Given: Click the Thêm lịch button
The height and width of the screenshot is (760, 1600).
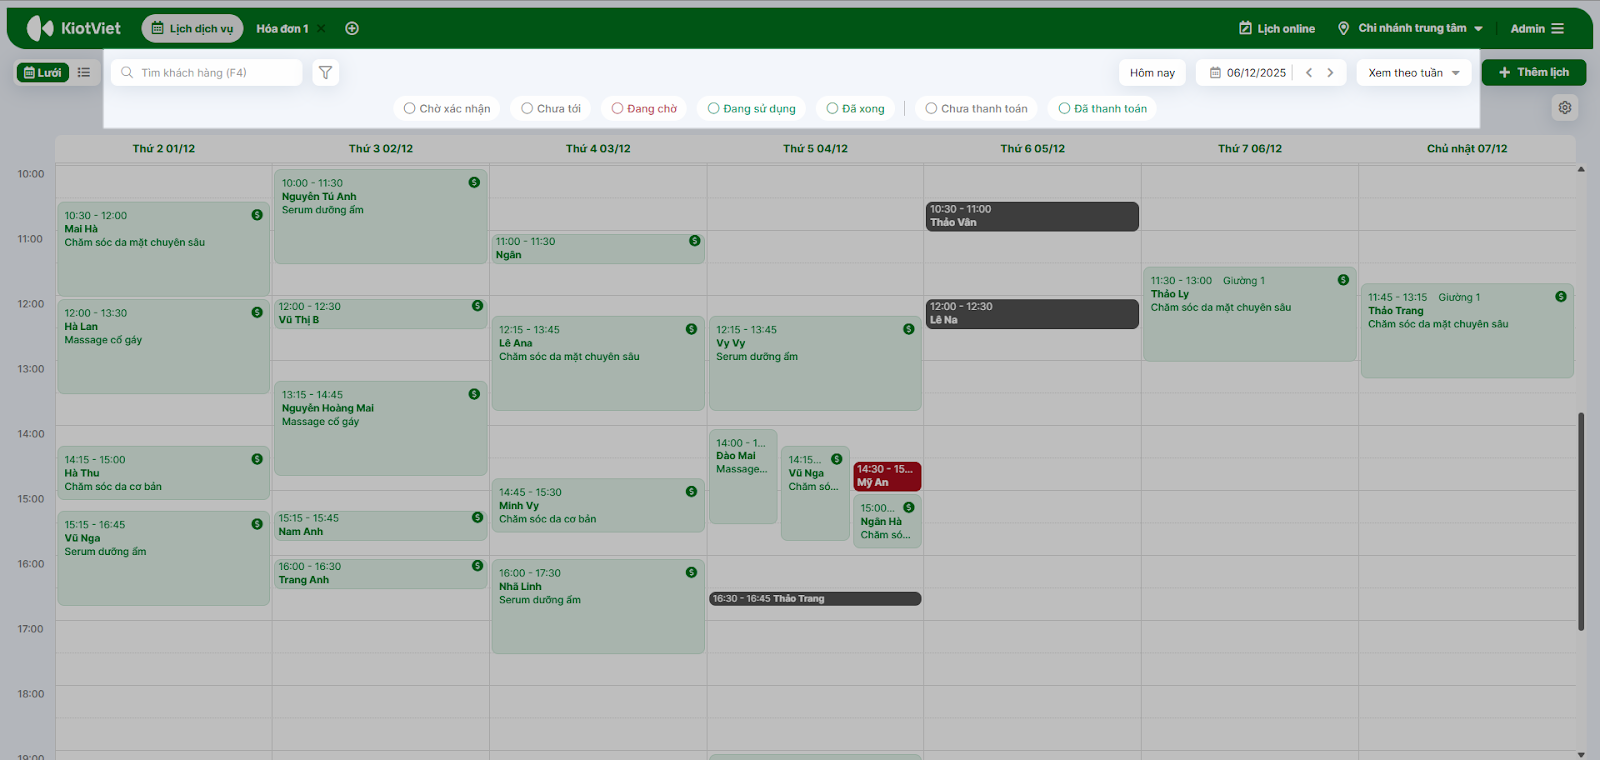Looking at the screenshot, I should point(1533,72).
